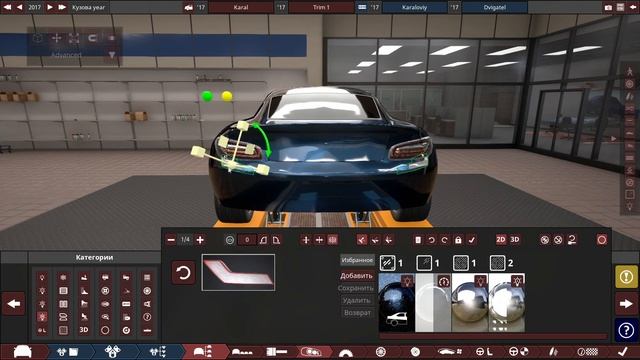This screenshot has width=640, height=360.
Task: Click the checkmark icon in the fixture toolbar
Action: 471,240
